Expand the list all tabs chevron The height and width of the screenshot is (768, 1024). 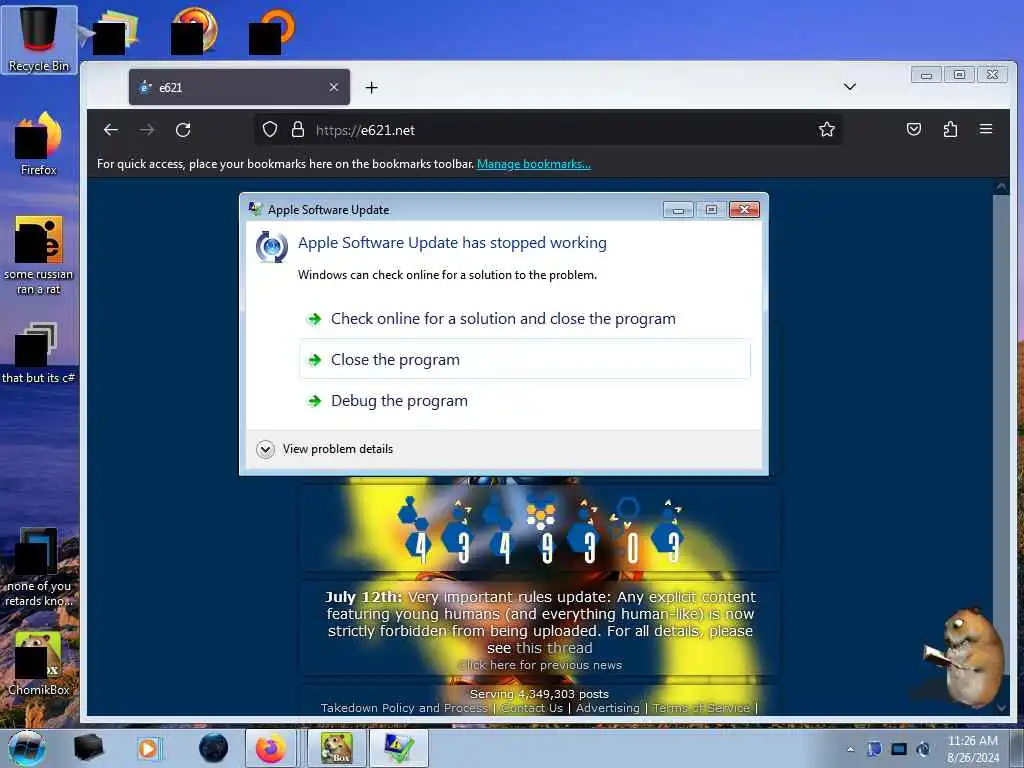click(850, 86)
